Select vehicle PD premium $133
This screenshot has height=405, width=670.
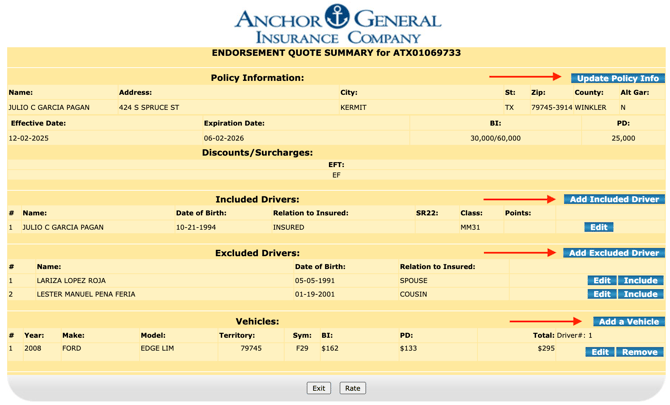pos(408,348)
